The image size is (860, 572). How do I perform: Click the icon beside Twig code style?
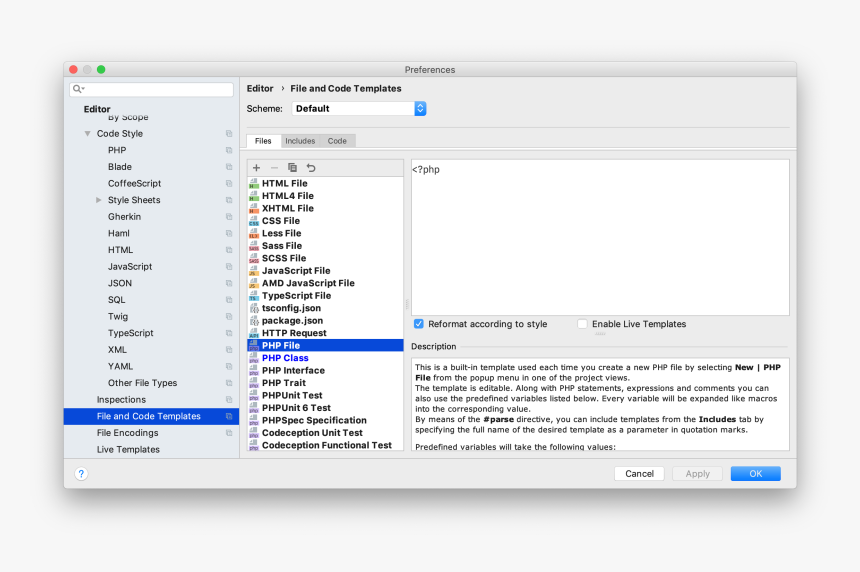point(229,316)
